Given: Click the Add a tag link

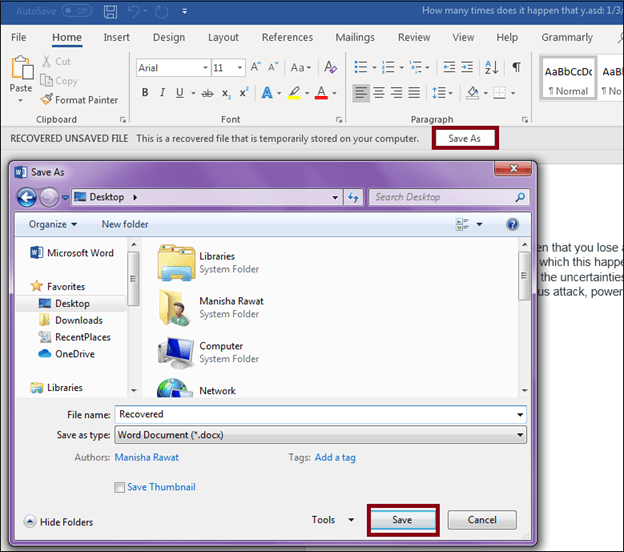Looking at the screenshot, I should click(335, 458).
